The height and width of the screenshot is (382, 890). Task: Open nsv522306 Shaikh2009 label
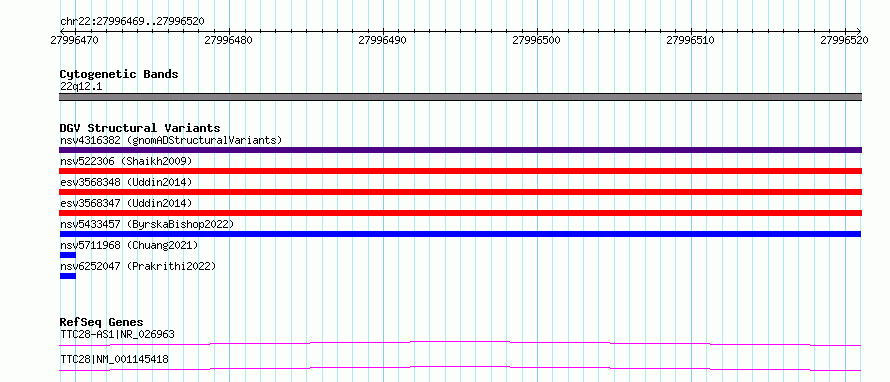(x=126, y=161)
